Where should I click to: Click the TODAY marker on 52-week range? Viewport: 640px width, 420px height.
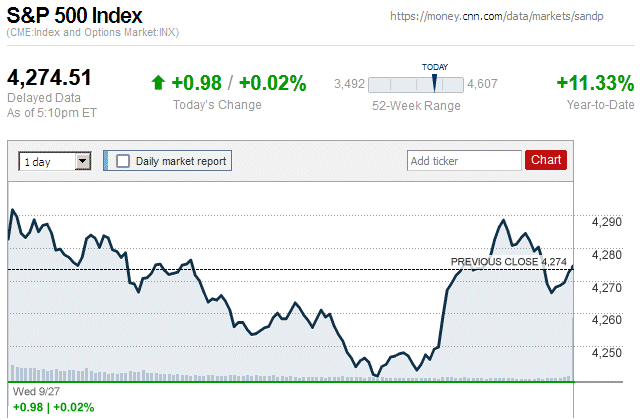[434, 67]
